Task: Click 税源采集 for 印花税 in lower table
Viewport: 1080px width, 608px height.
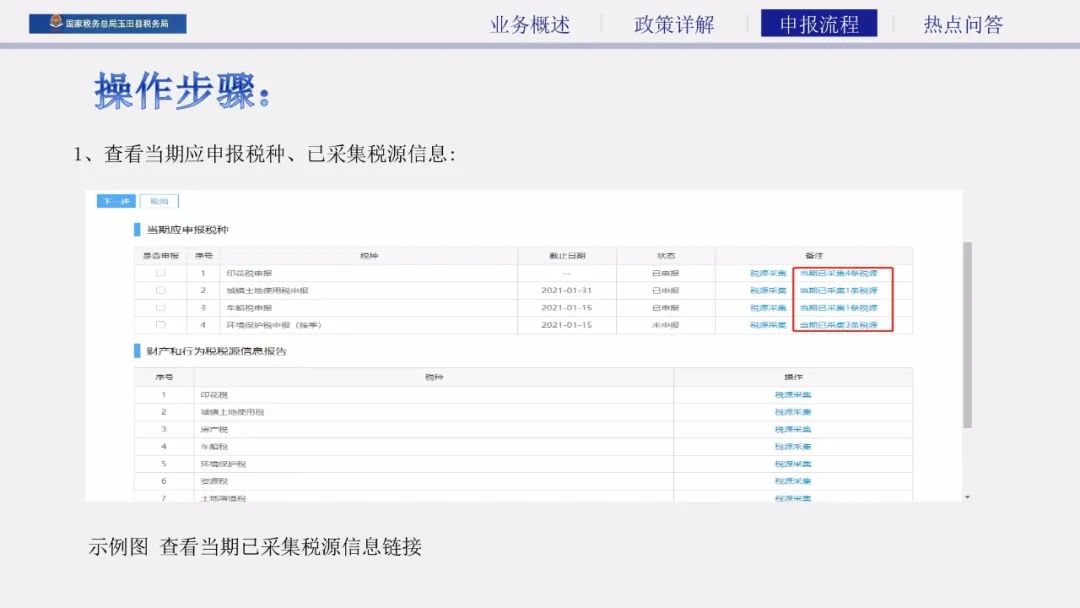Action: tap(793, 395)
